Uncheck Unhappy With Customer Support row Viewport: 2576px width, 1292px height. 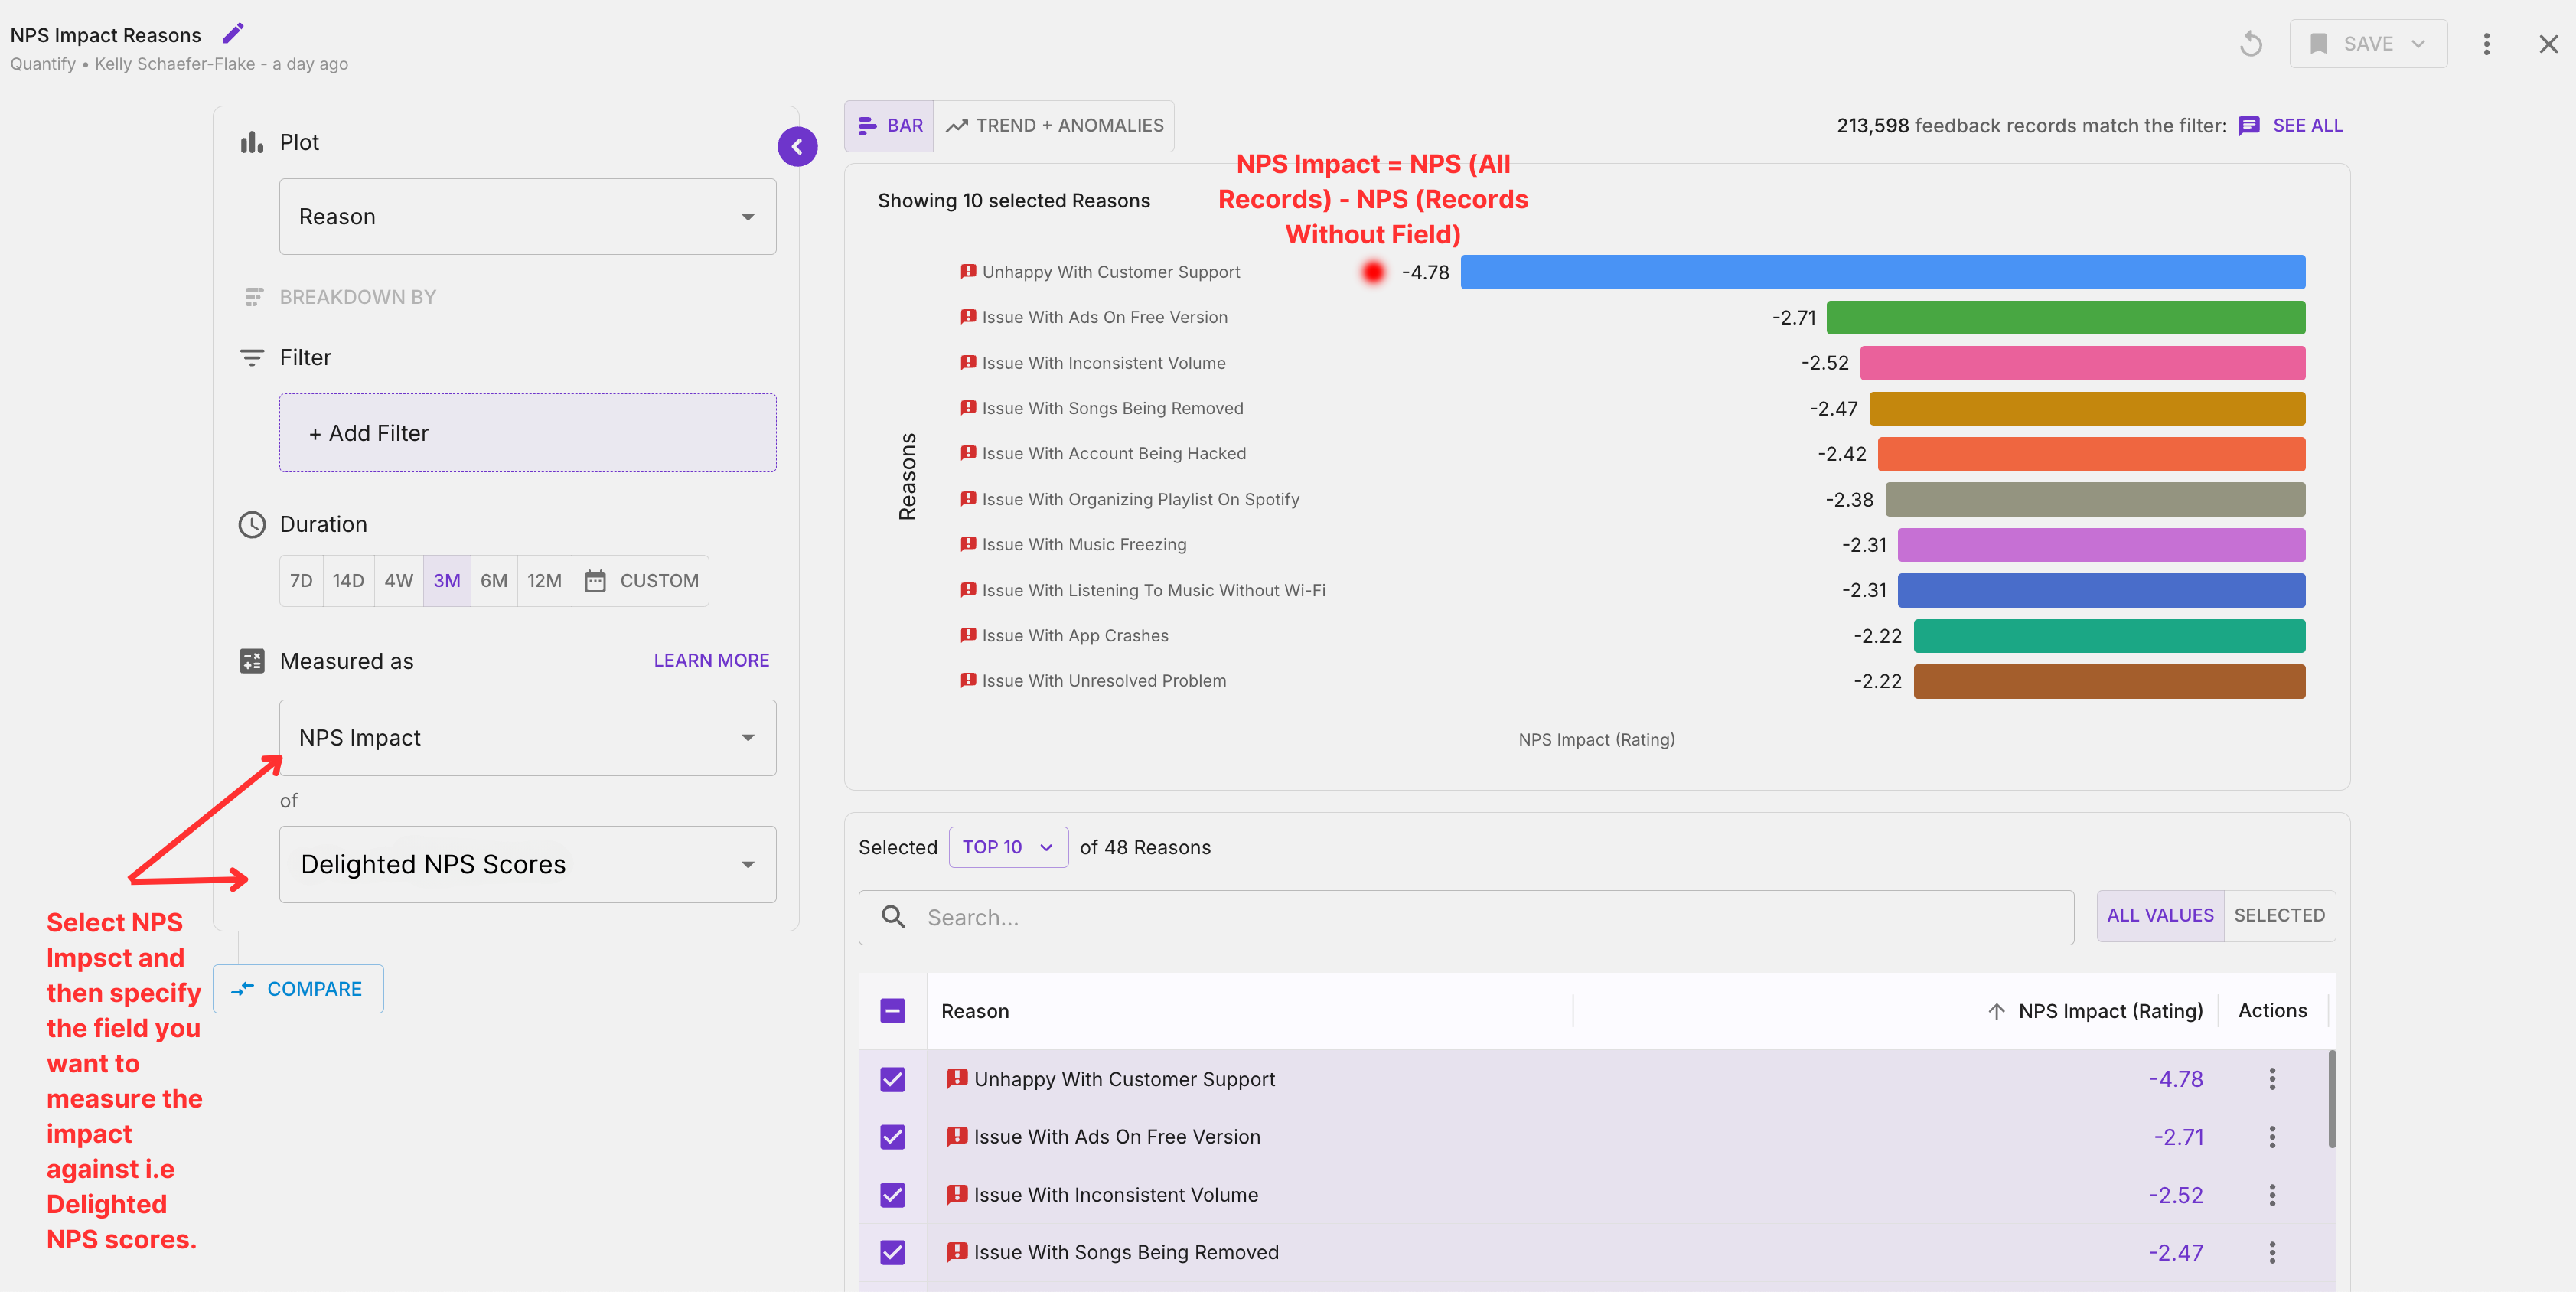coord(892,1079)
